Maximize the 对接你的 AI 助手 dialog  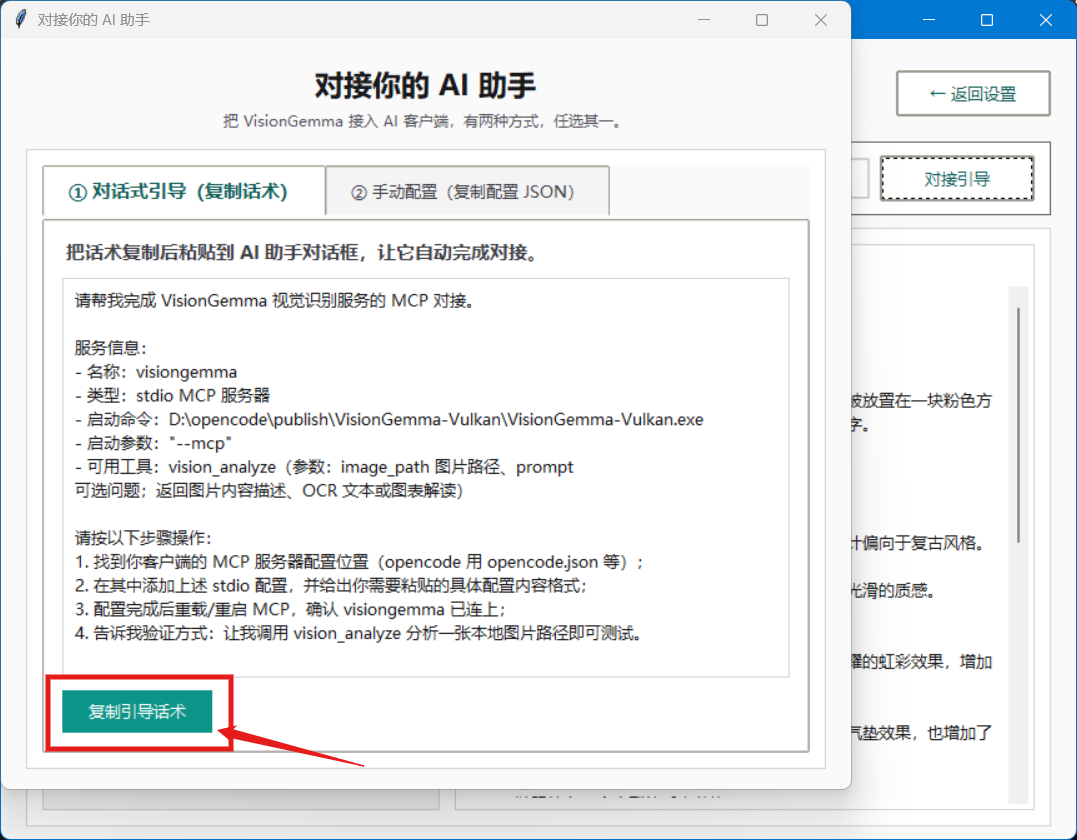click(x=762, y=20)
